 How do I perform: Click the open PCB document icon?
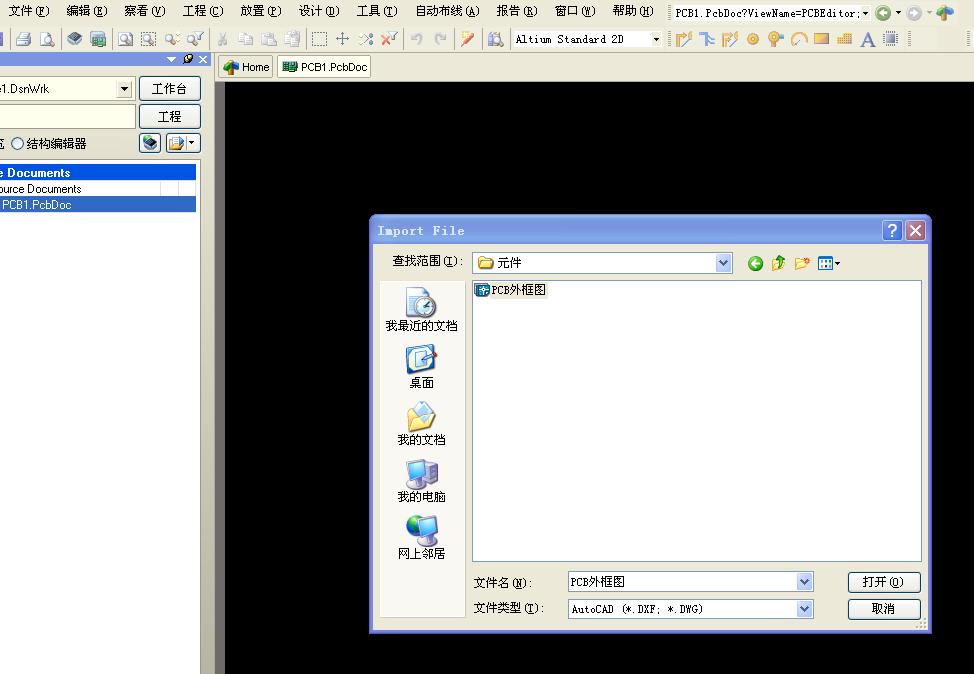click(x=98, y=39)
